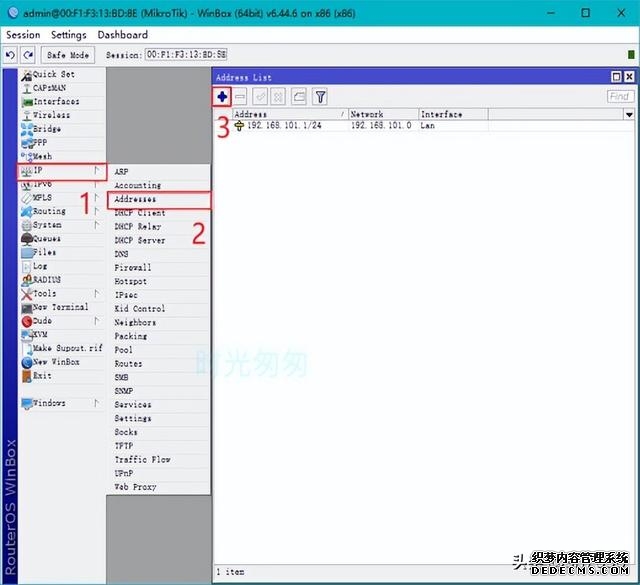This screenshot has height=585, width=640.
Task: Sort by the Address column header
Action: coord(290,115)
